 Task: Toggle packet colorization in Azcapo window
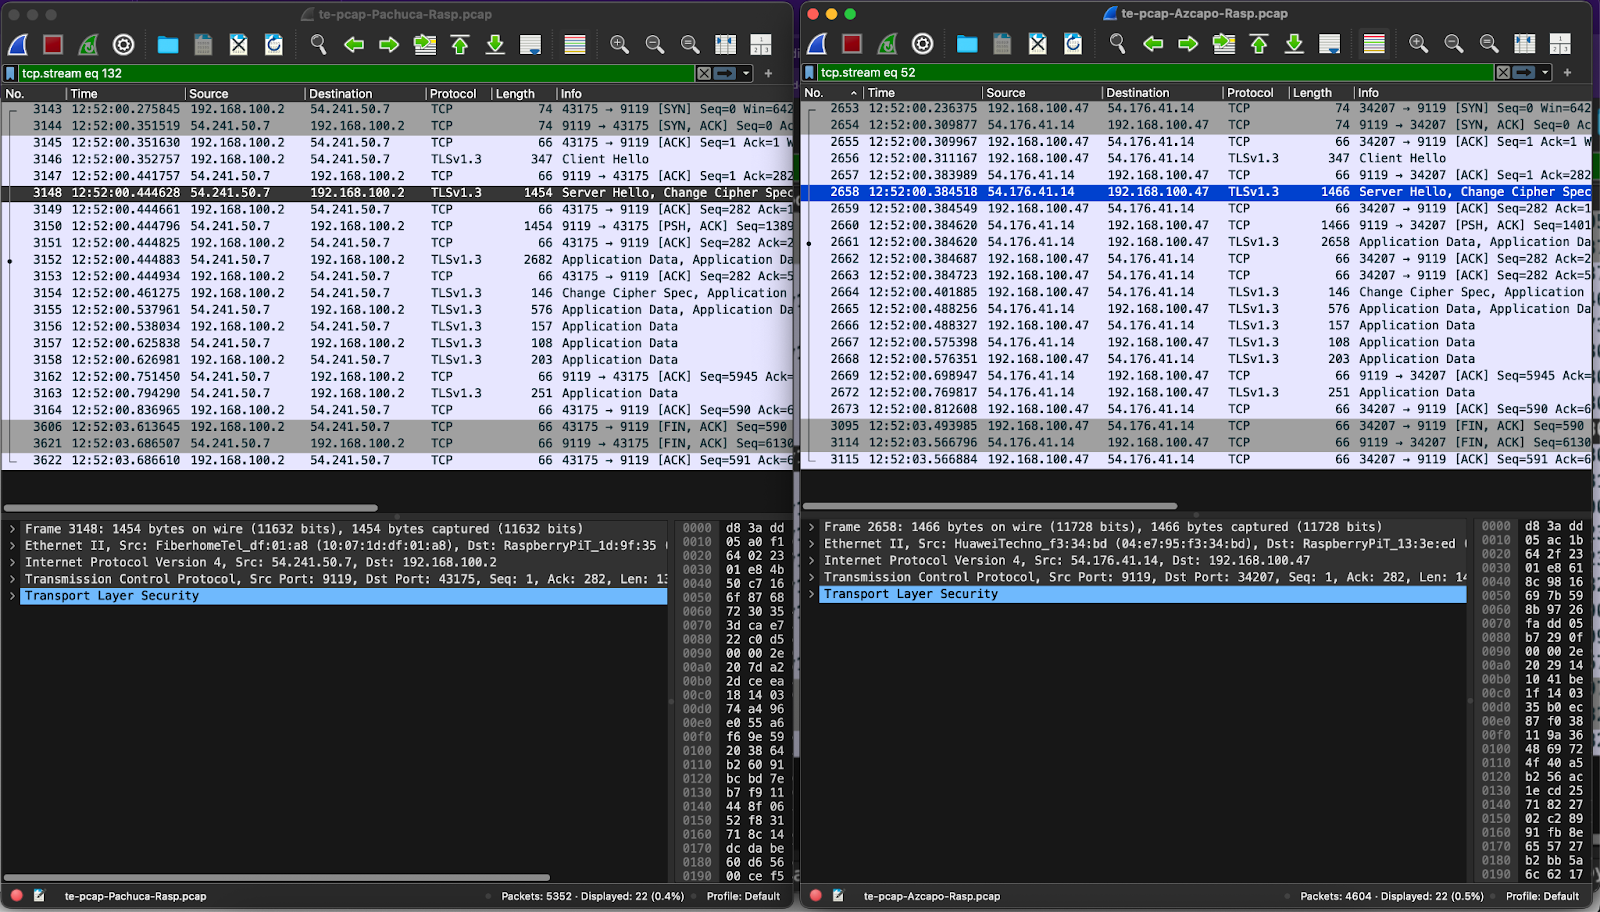(x=1374, y=44)
